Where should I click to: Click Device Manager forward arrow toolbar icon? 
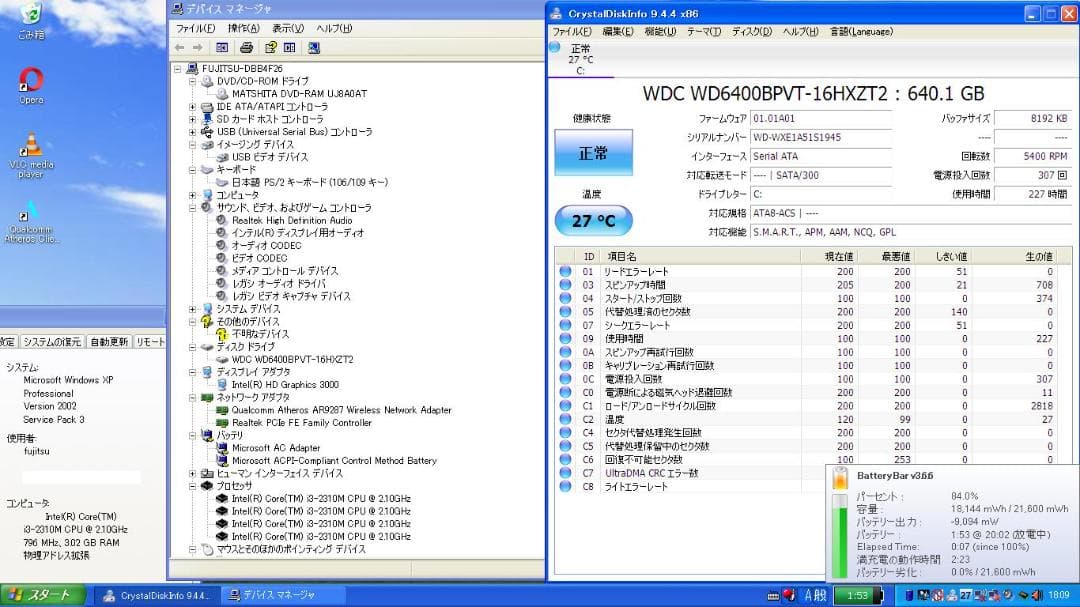pyautogui.click(x=198, y=48)
